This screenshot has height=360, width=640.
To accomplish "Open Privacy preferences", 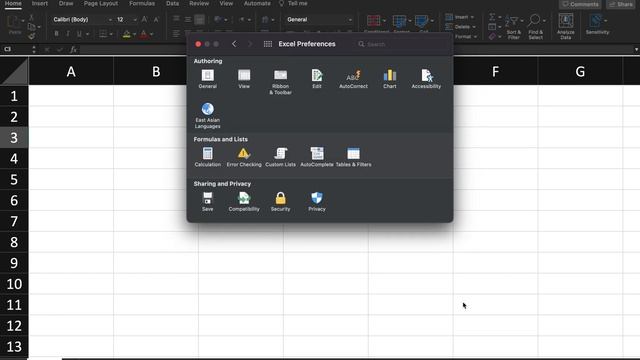I will tap(317, 202).
